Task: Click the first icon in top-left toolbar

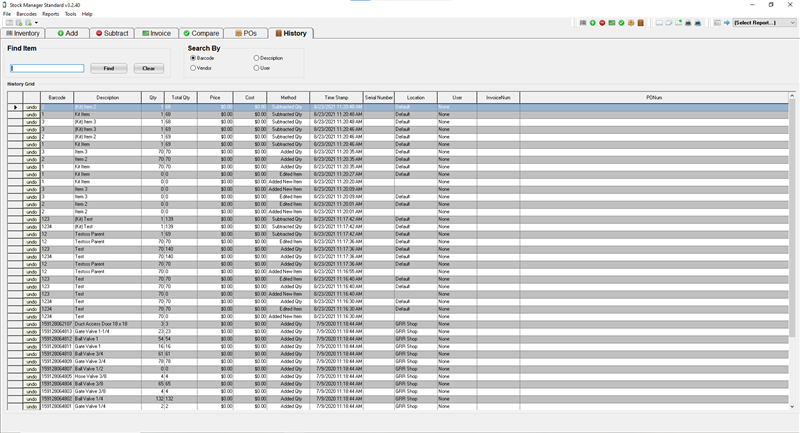Action: pyautogui.click(x=9, y=23)
